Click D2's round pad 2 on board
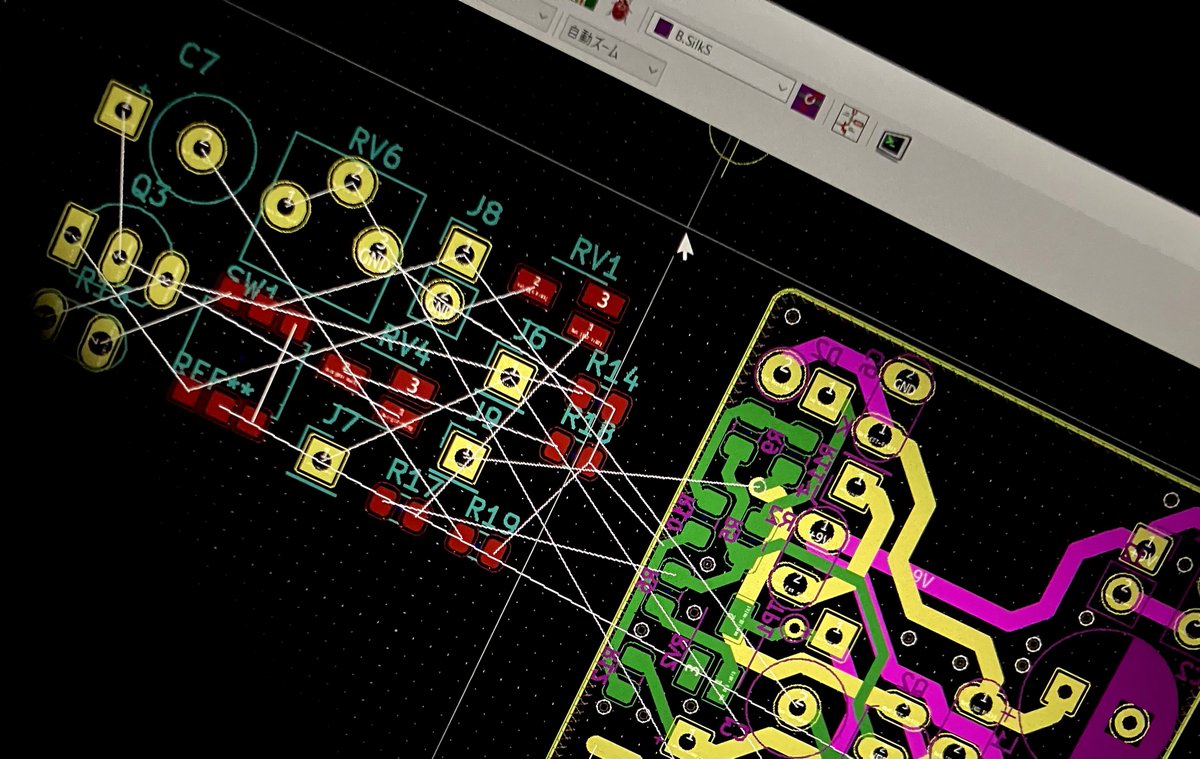Viewport: 1200px width, 759px height. coord(781,375)
